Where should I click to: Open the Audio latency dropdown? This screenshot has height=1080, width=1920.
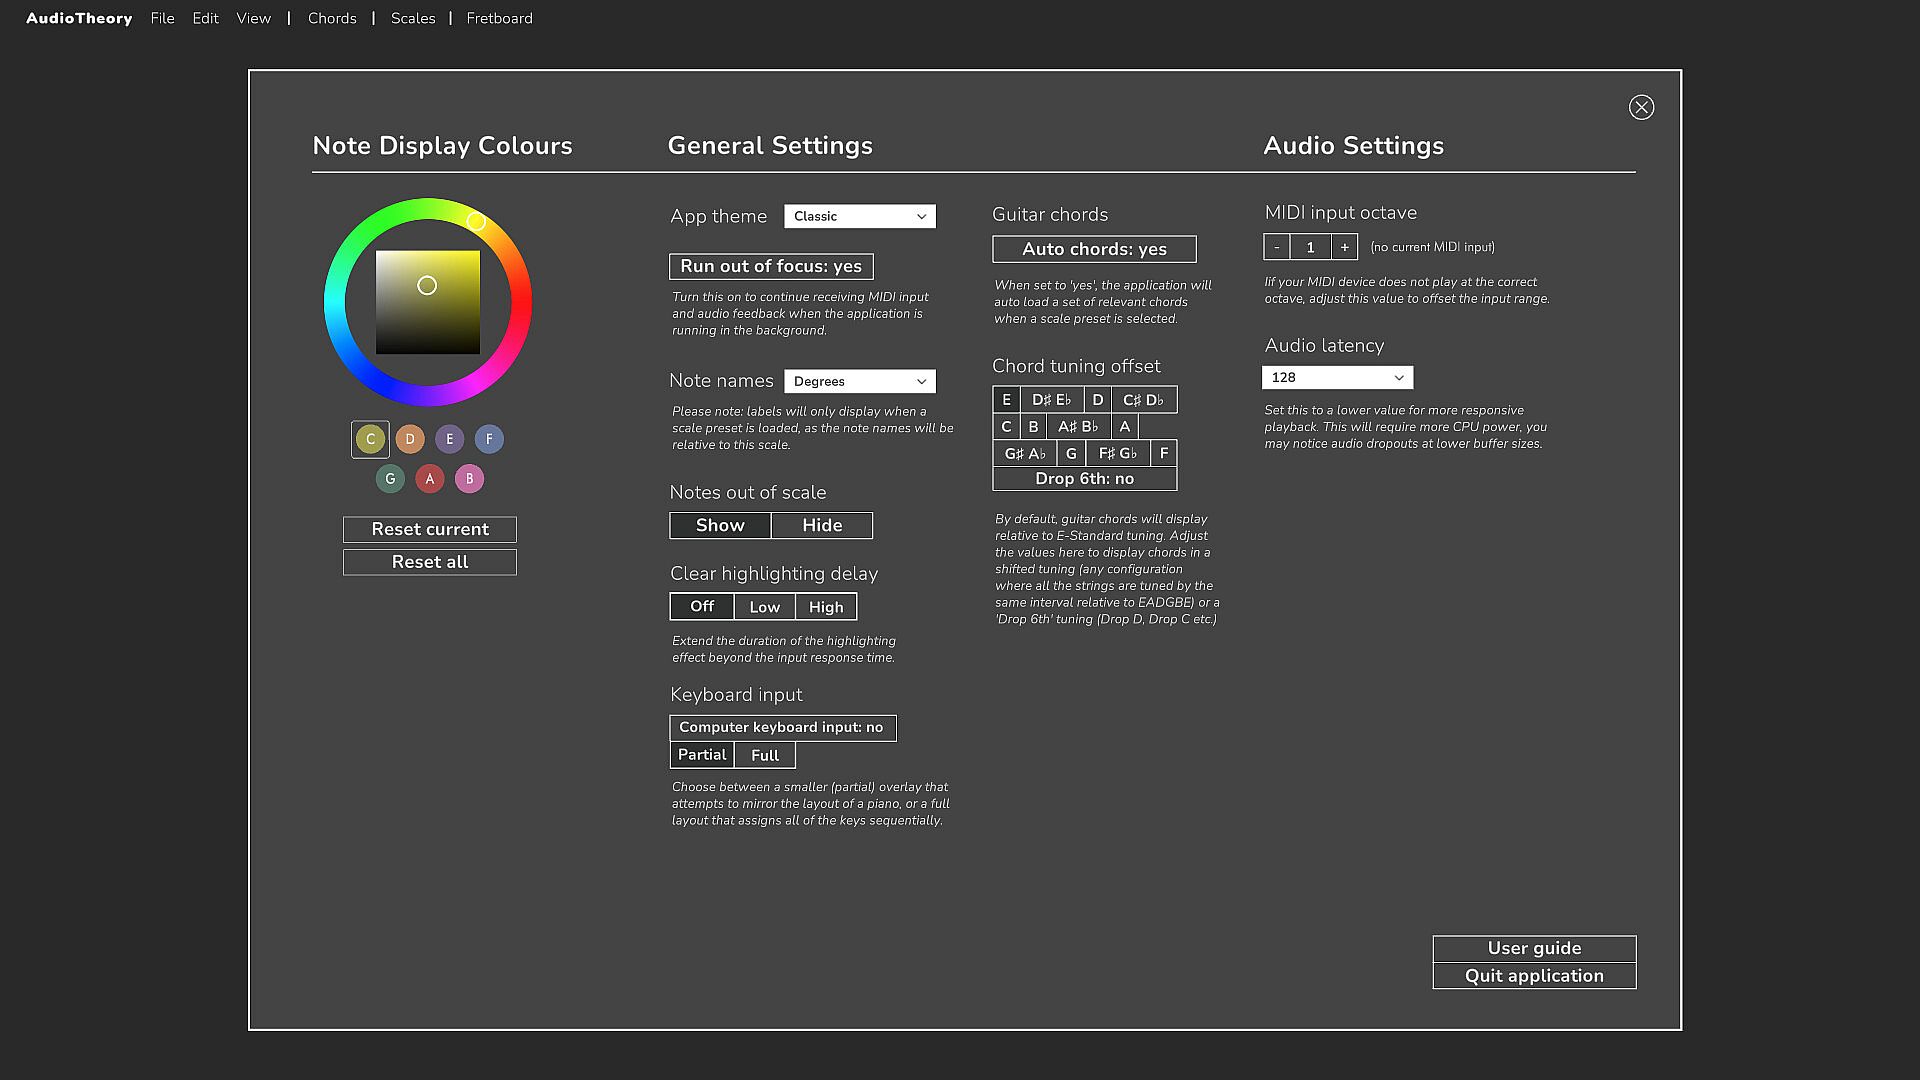[x=1337, y=377]
